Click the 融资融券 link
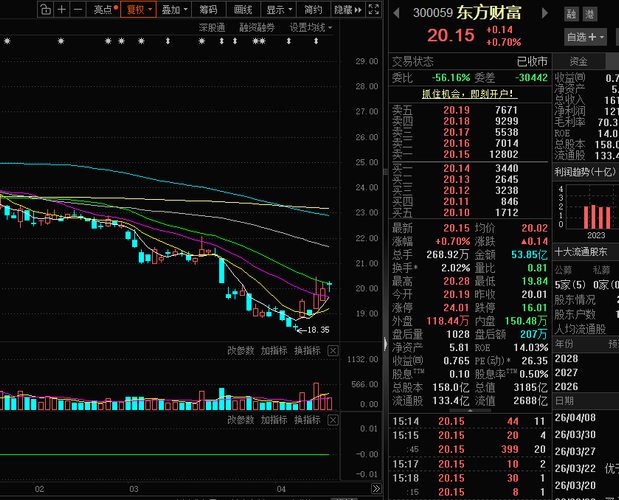This screenshot has width=619, height=500. tap(257, 28)
